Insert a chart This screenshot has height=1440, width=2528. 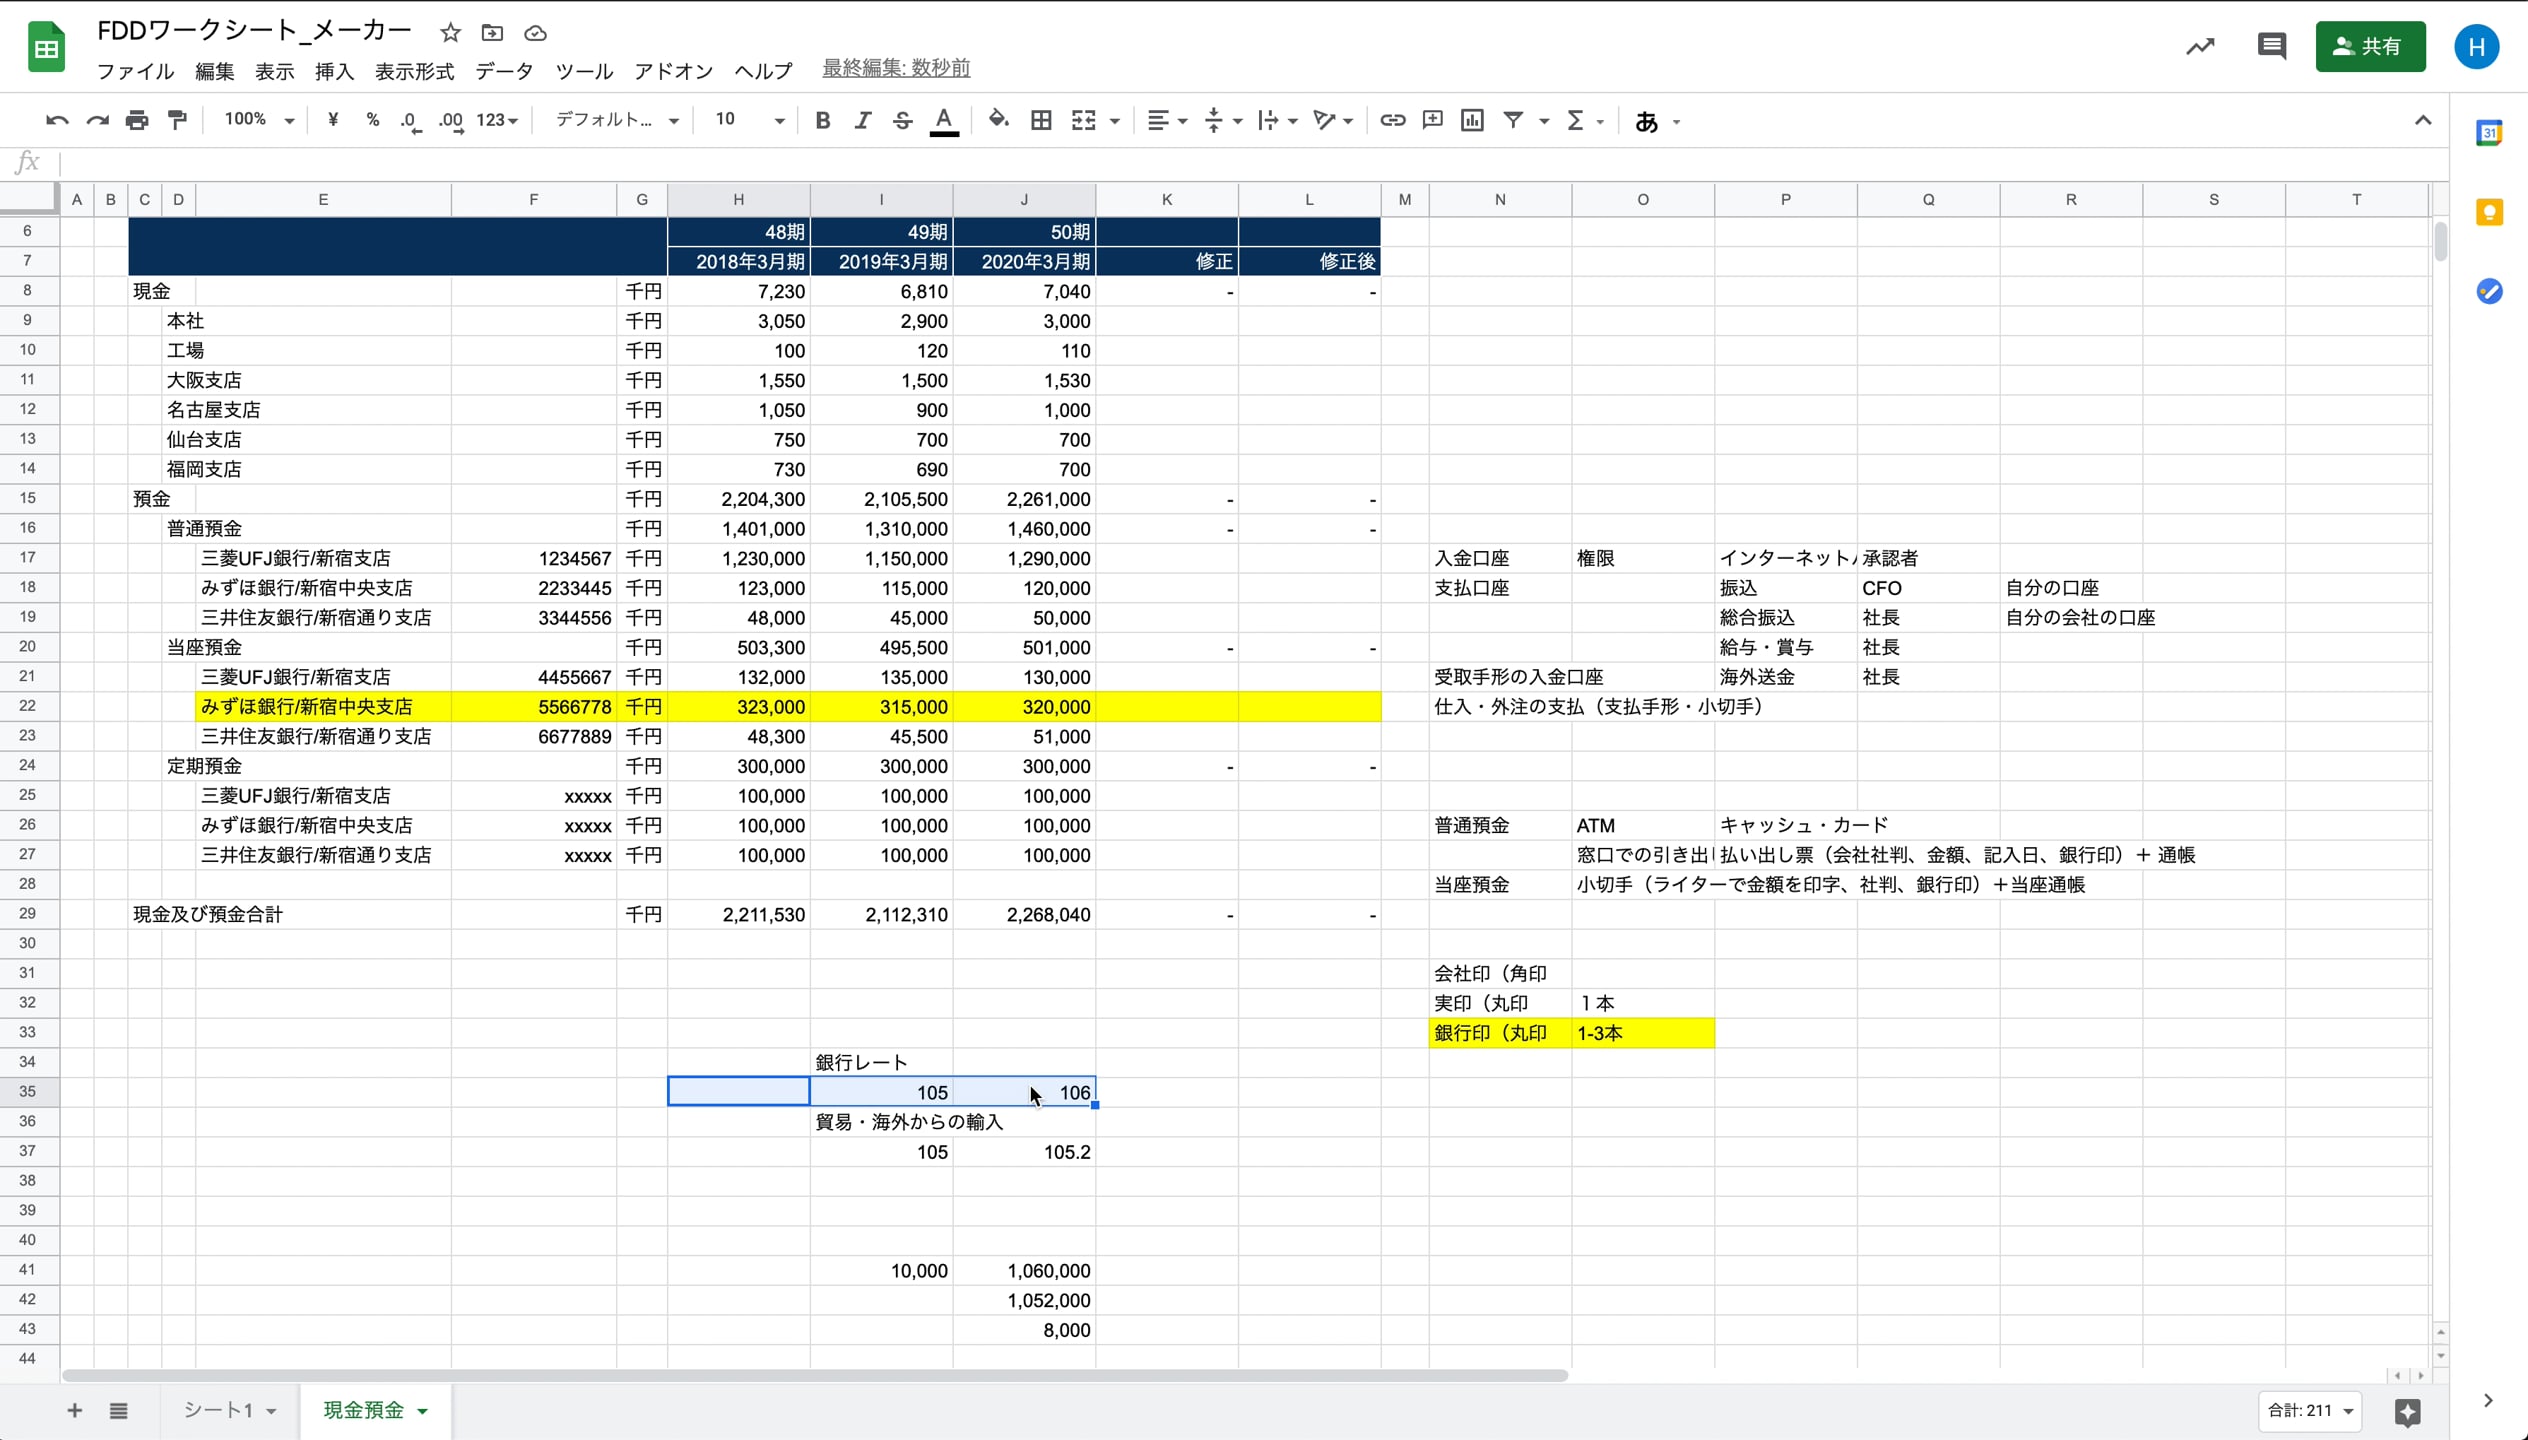(x=1471, y=119)
